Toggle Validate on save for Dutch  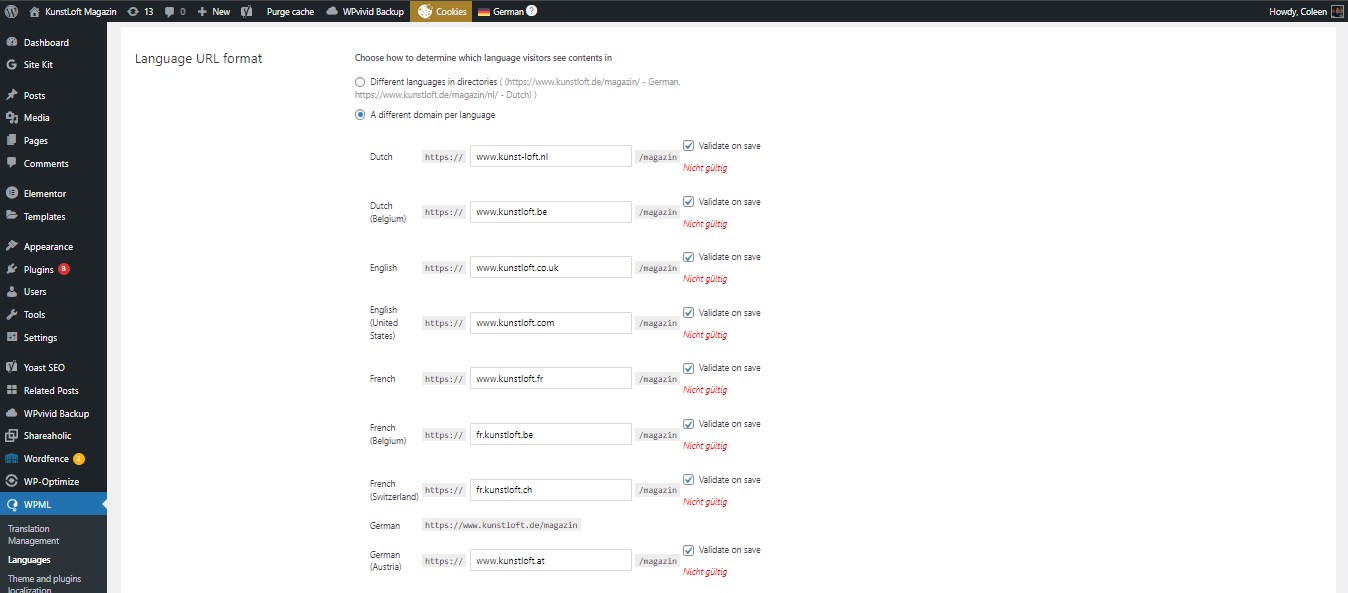(688, 146)
